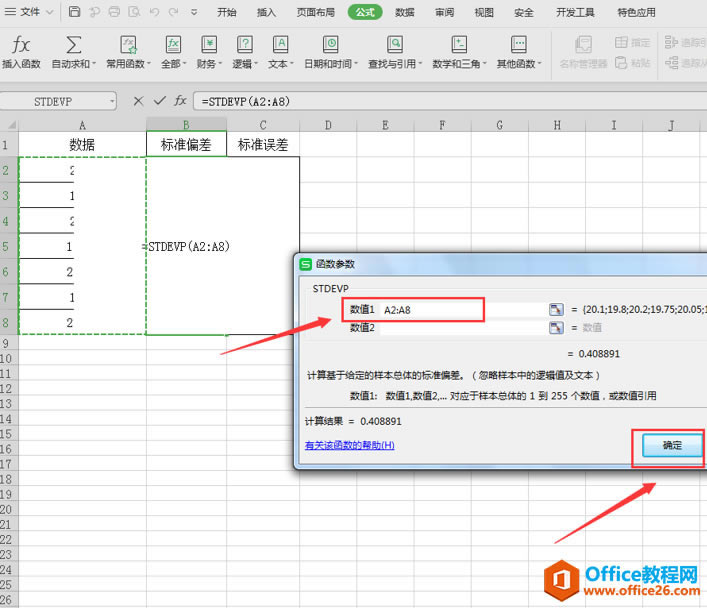Open the Logical (逻辑) functions list
The height and width of the screenshot is (608, 707).
(245, 52)
